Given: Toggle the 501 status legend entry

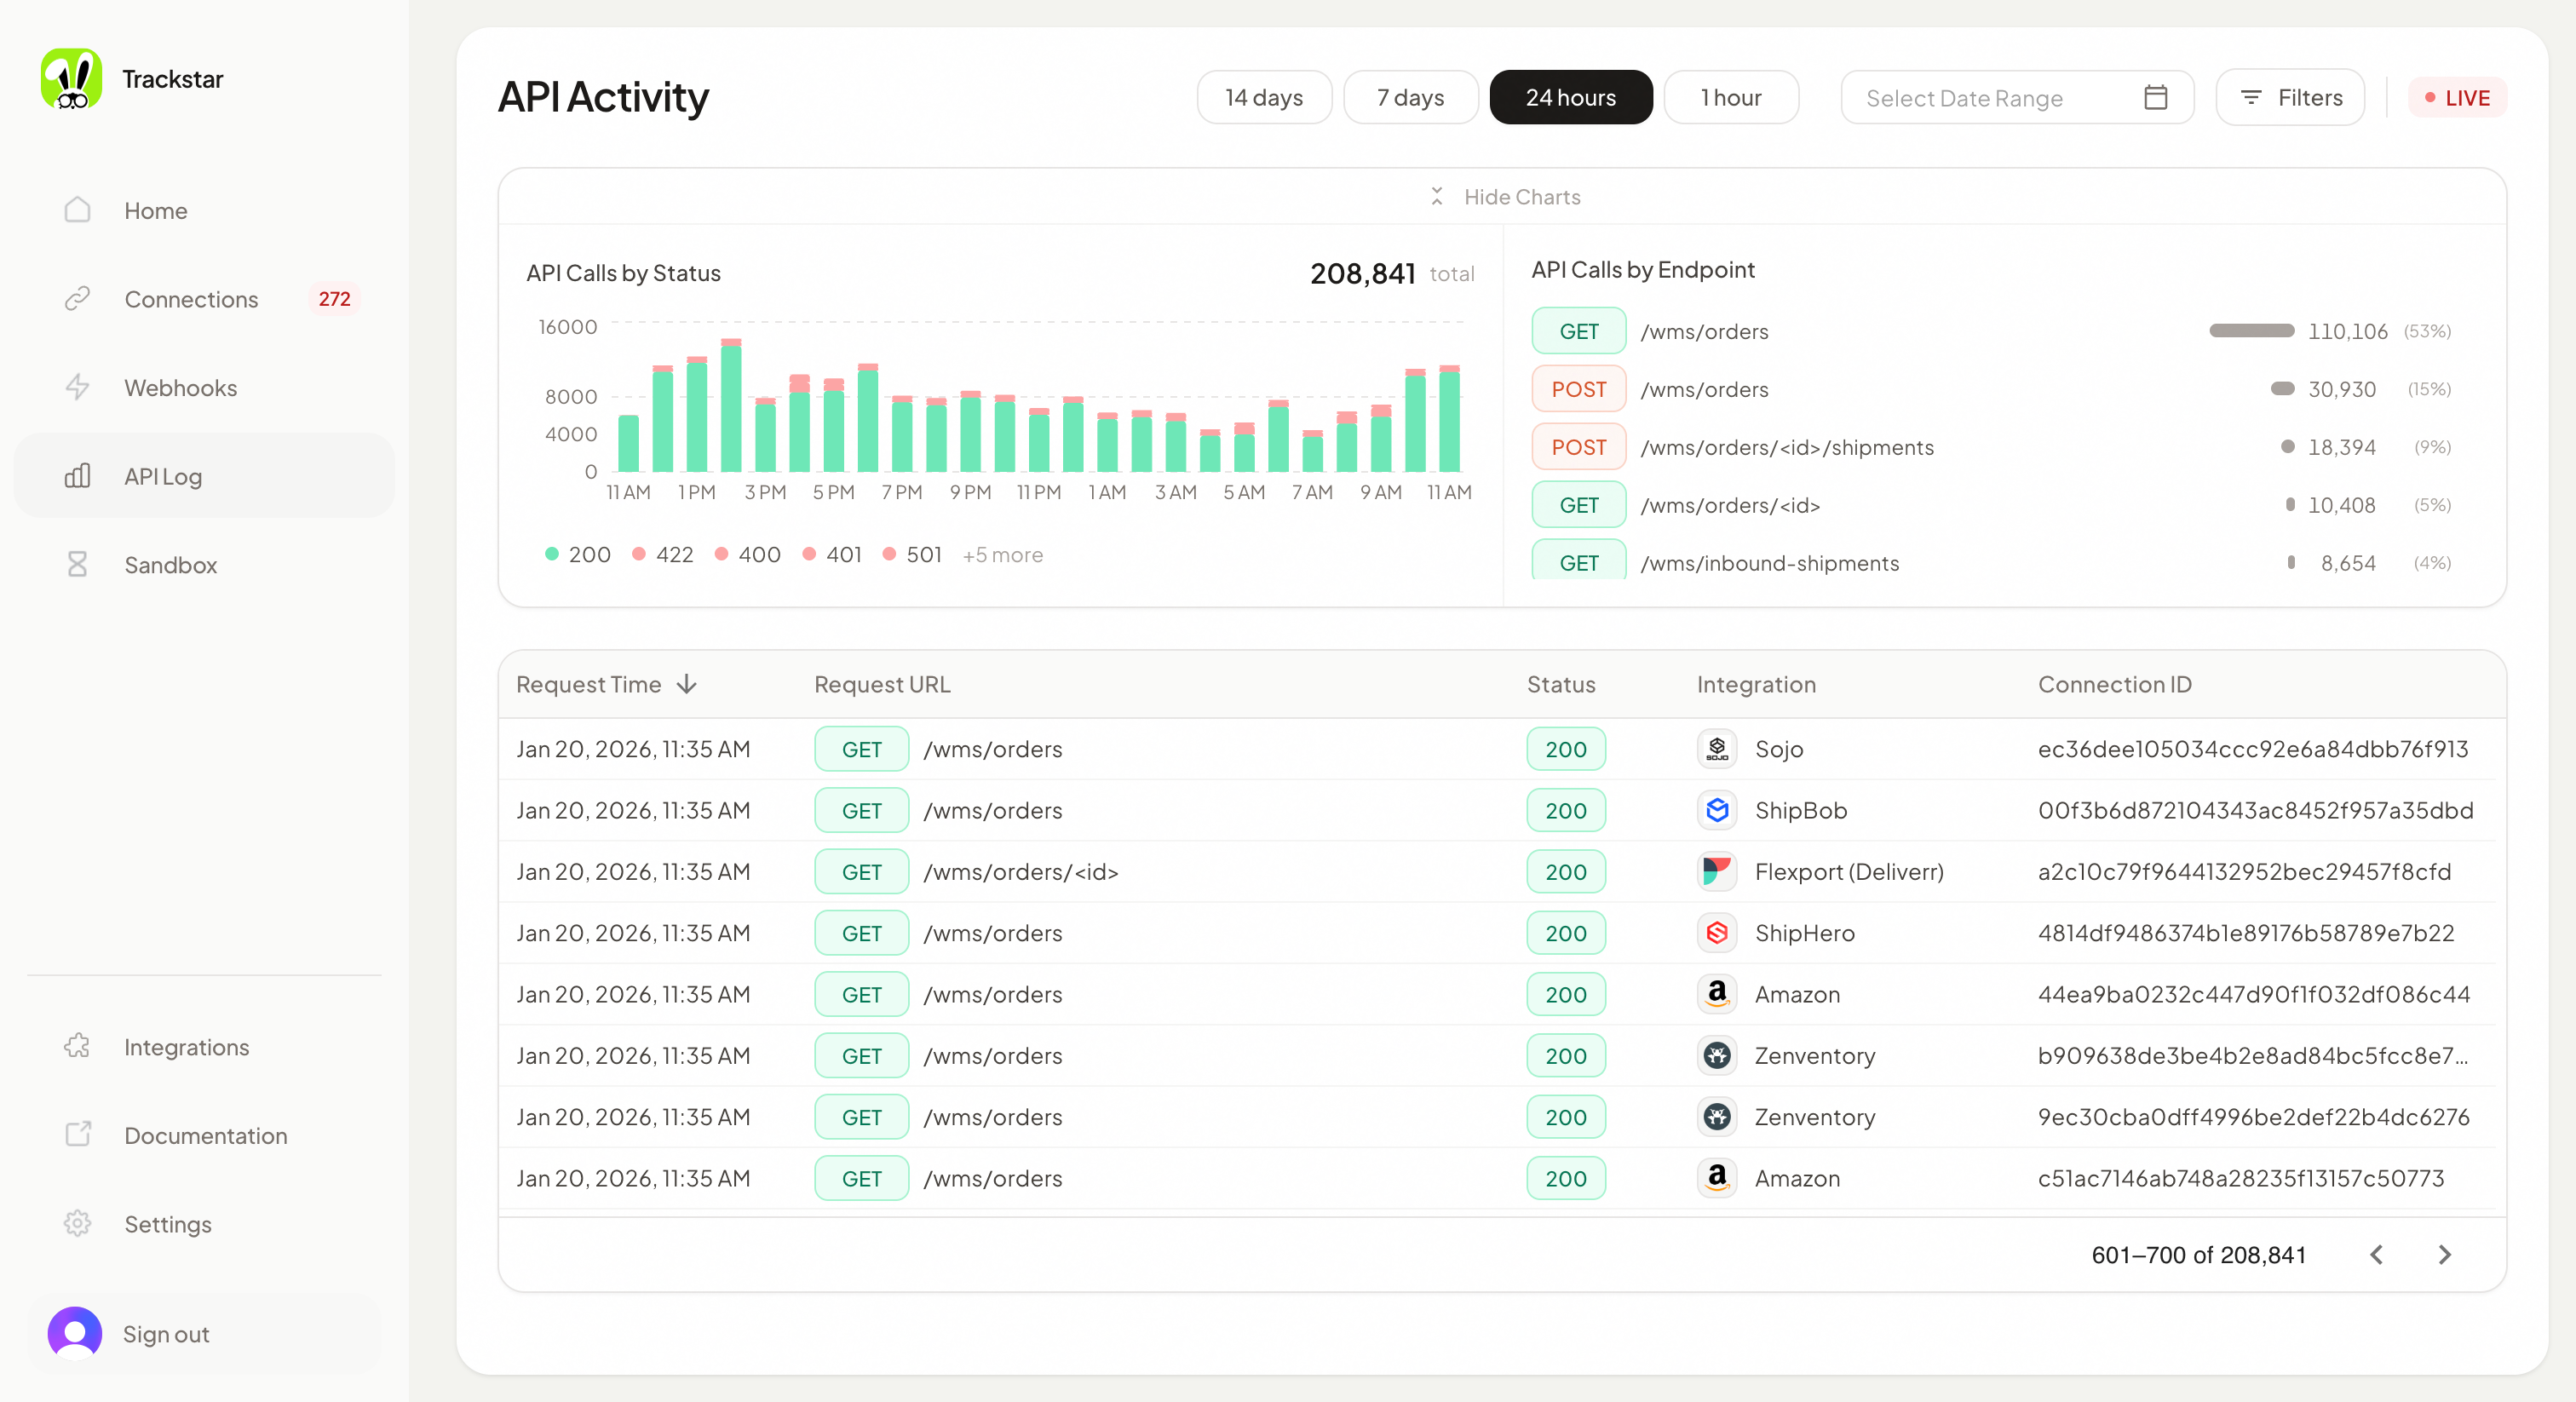Looking at the screenshot, I should pyautogui.click(x=911, y=554).
